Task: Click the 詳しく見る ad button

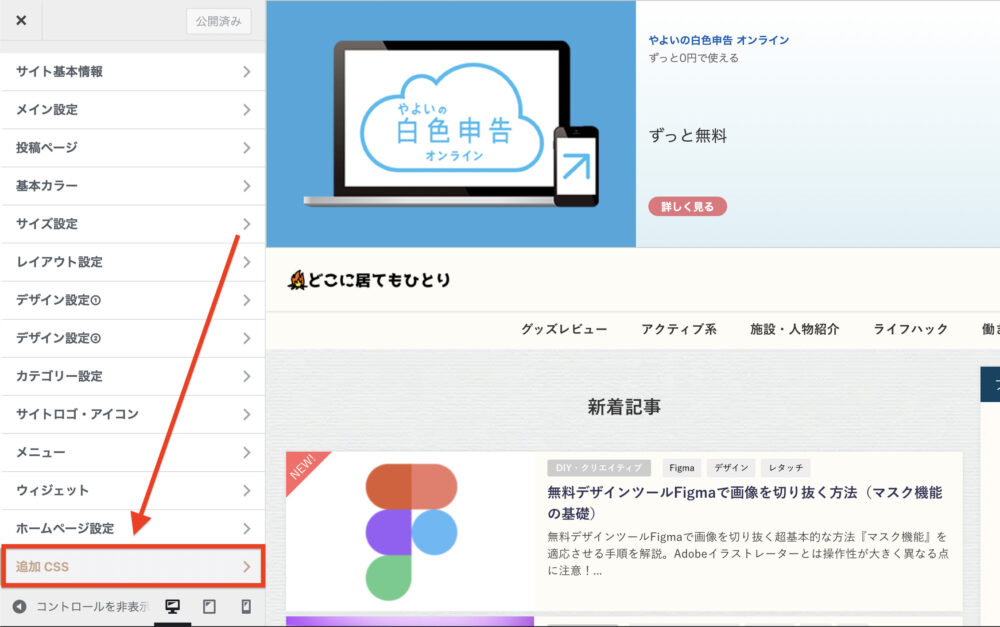Action: (687, 207)
